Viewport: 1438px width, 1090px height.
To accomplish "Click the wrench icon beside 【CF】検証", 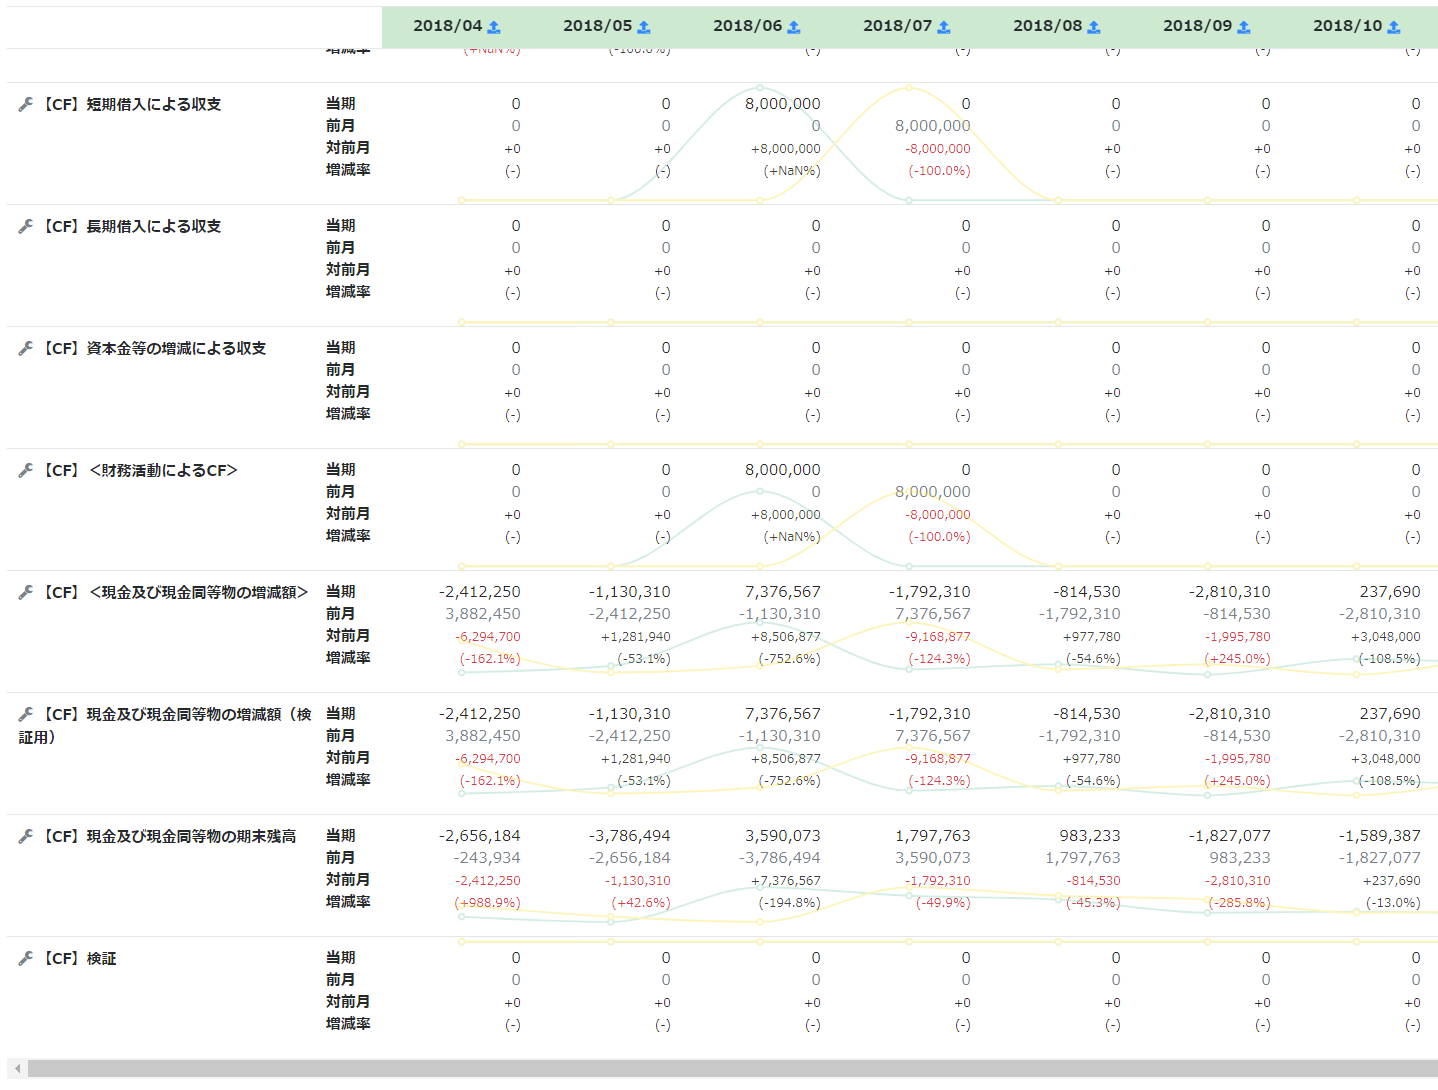I will coord(26,958).
